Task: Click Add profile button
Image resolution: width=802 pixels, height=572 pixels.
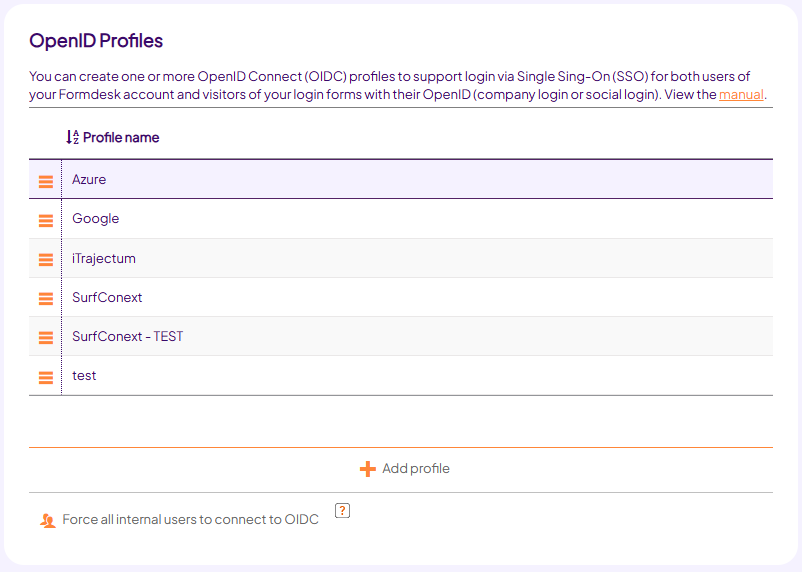Action: (405, 469)
